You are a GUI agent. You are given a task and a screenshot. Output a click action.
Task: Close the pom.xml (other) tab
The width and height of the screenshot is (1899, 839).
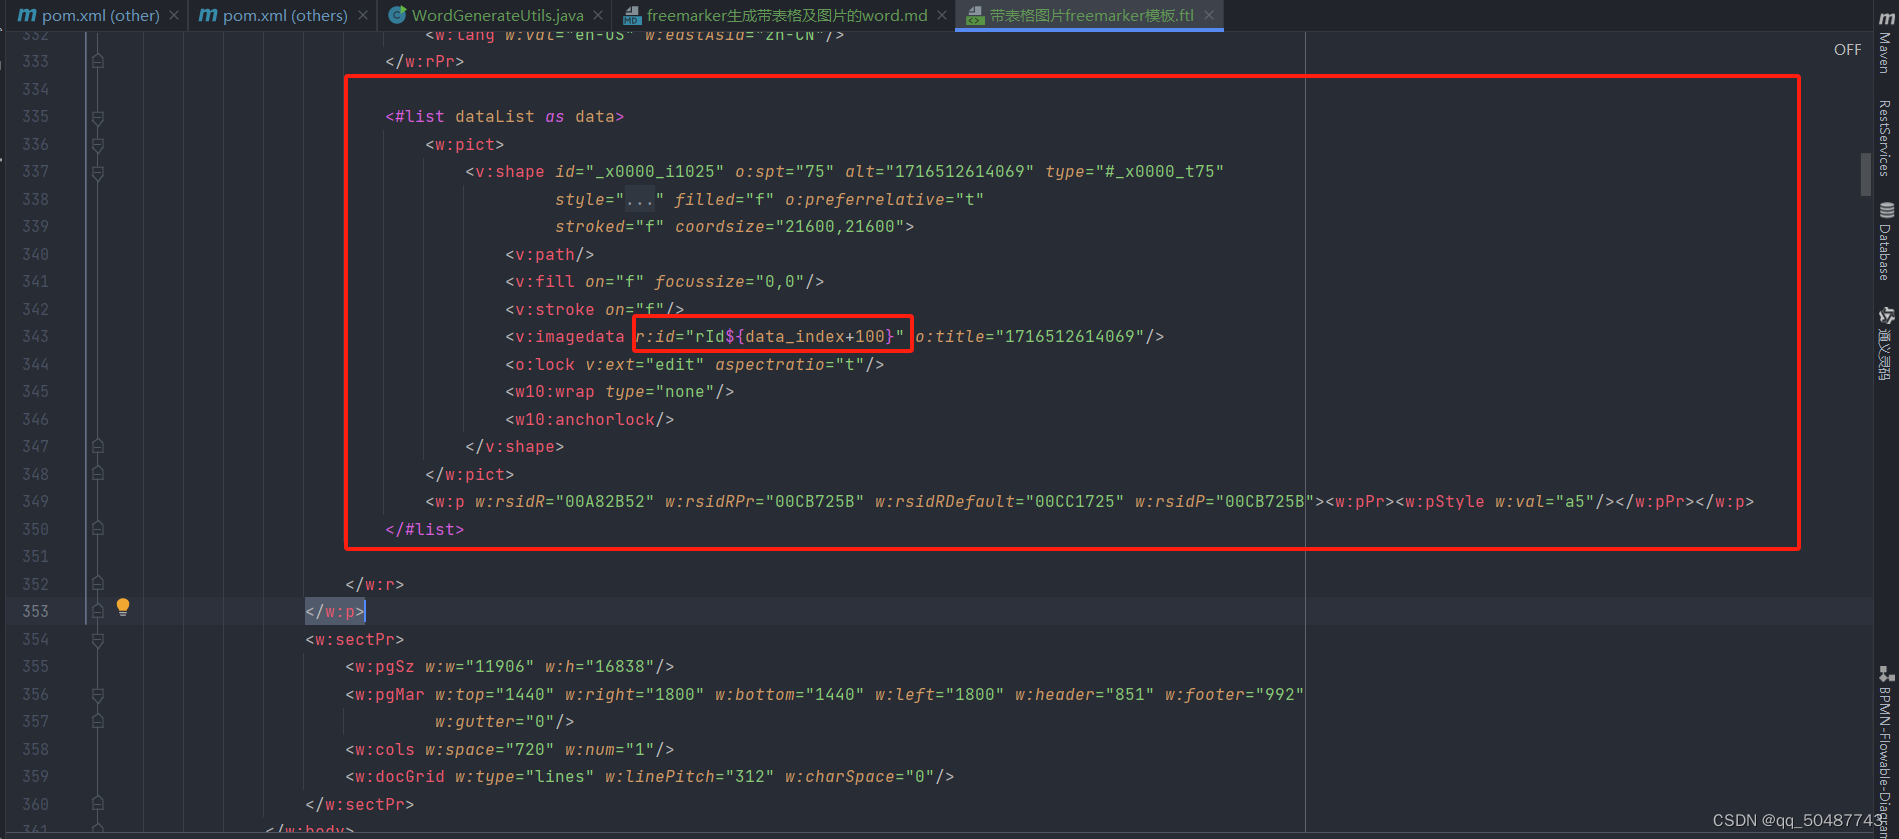[174, 15]
